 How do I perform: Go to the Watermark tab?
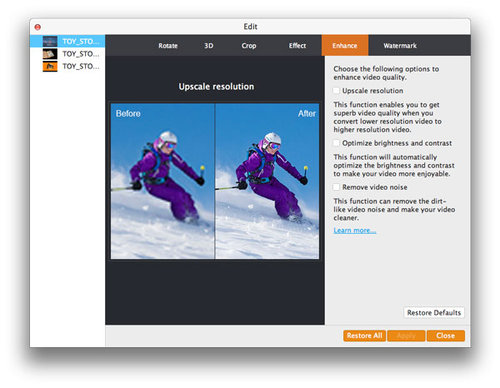pyautogui.click(x=400, y=46)
